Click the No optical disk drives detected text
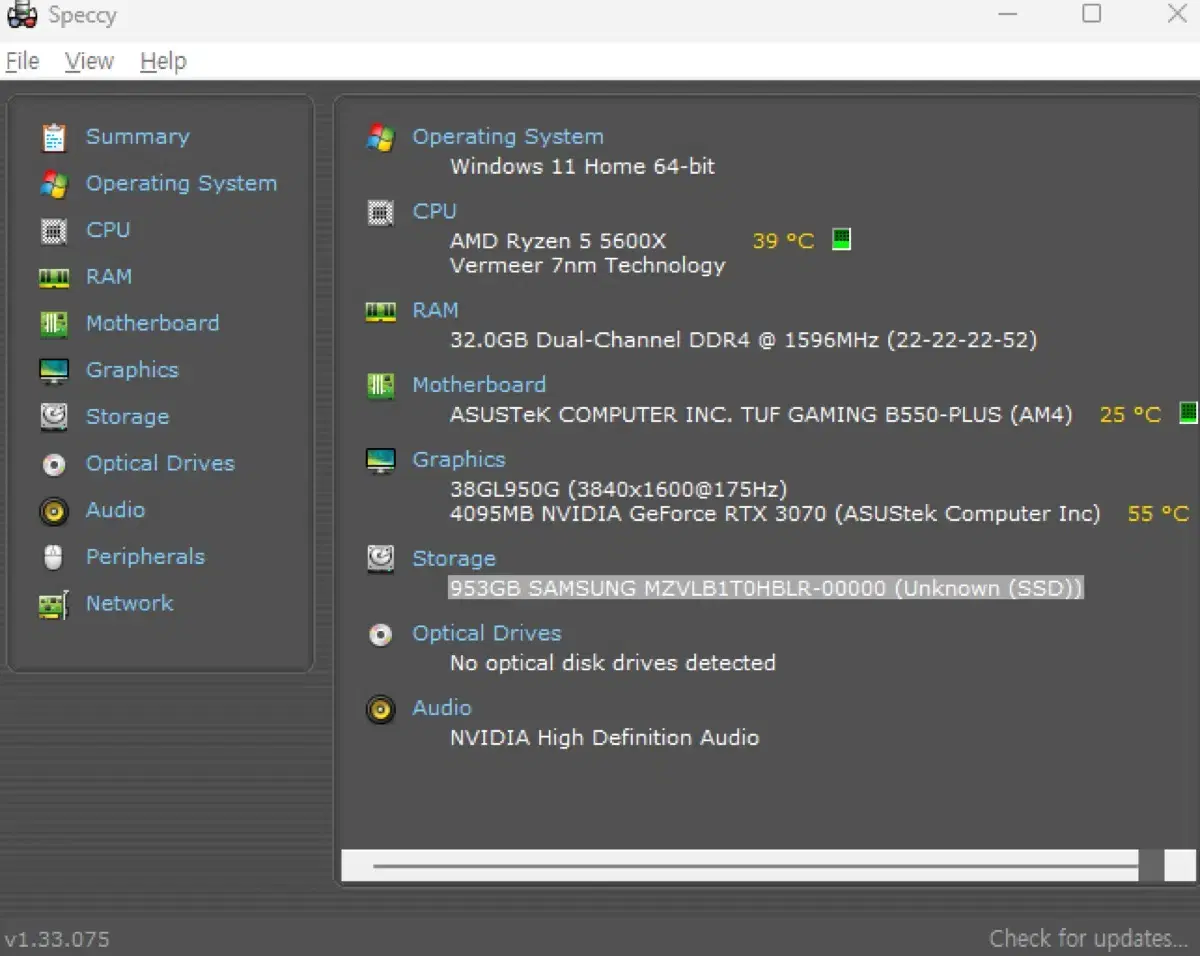 point(613,663)
